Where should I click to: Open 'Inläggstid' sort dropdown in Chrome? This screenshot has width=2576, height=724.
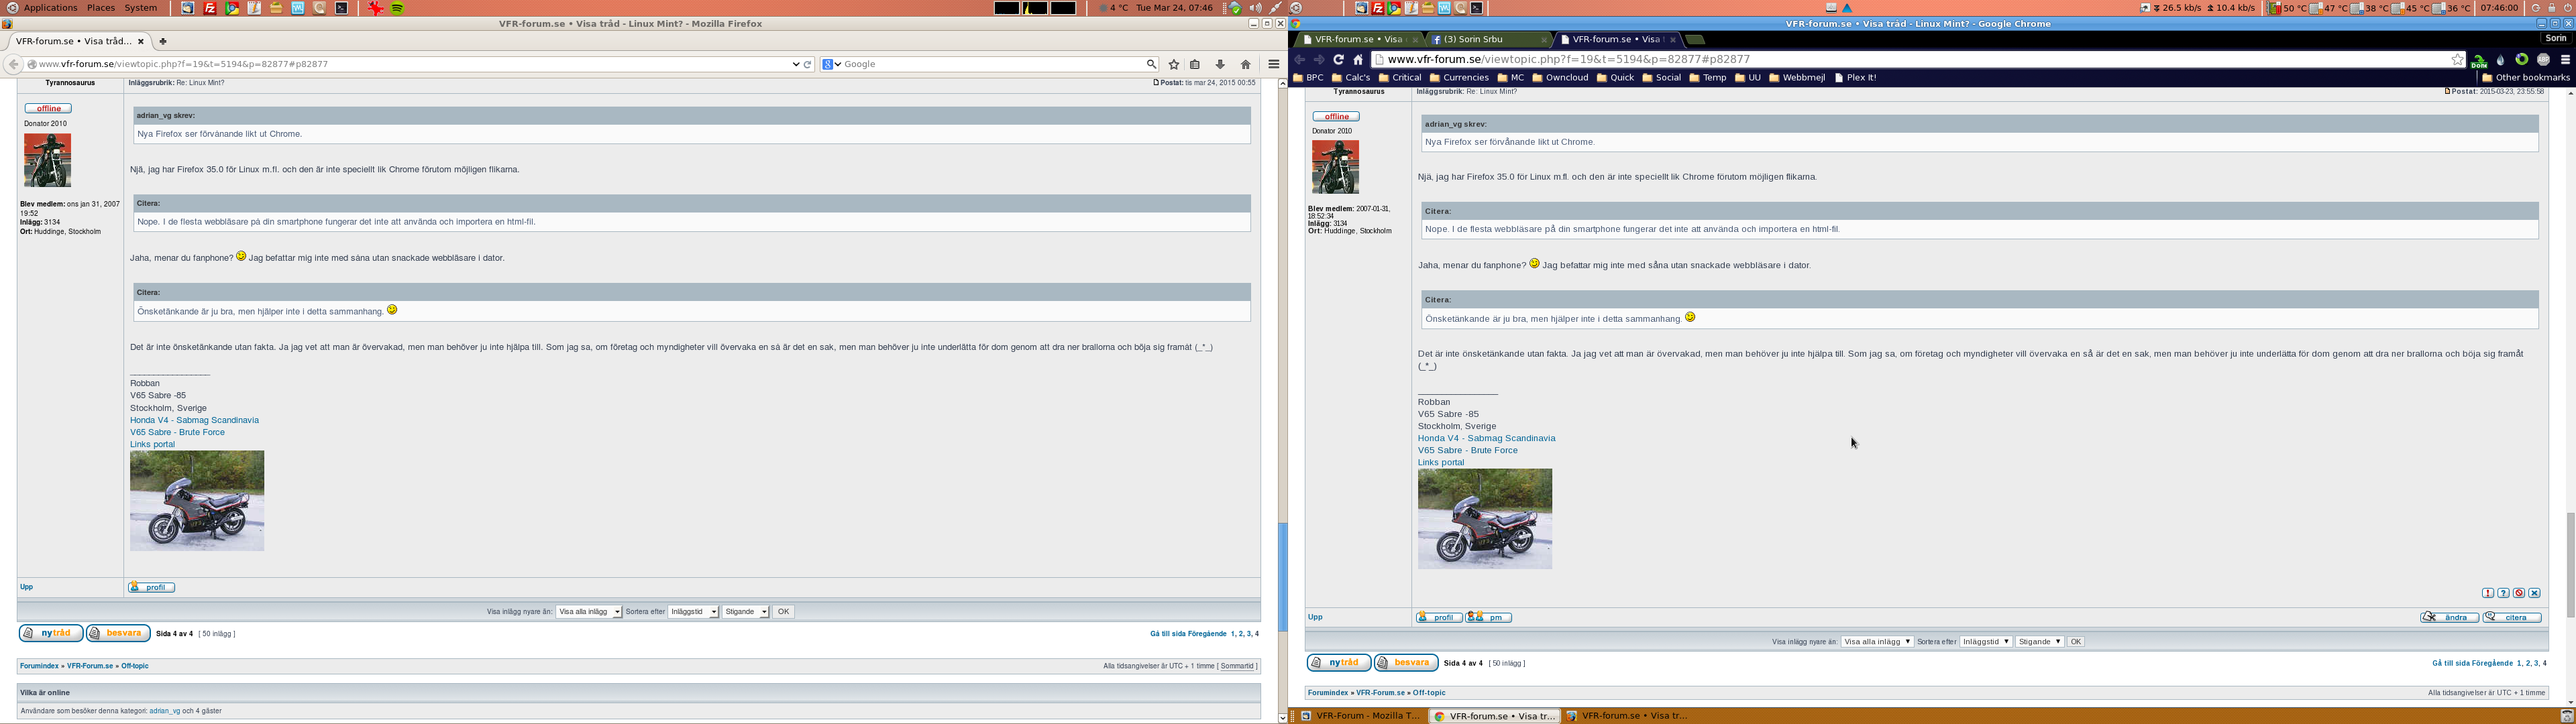1985,642
